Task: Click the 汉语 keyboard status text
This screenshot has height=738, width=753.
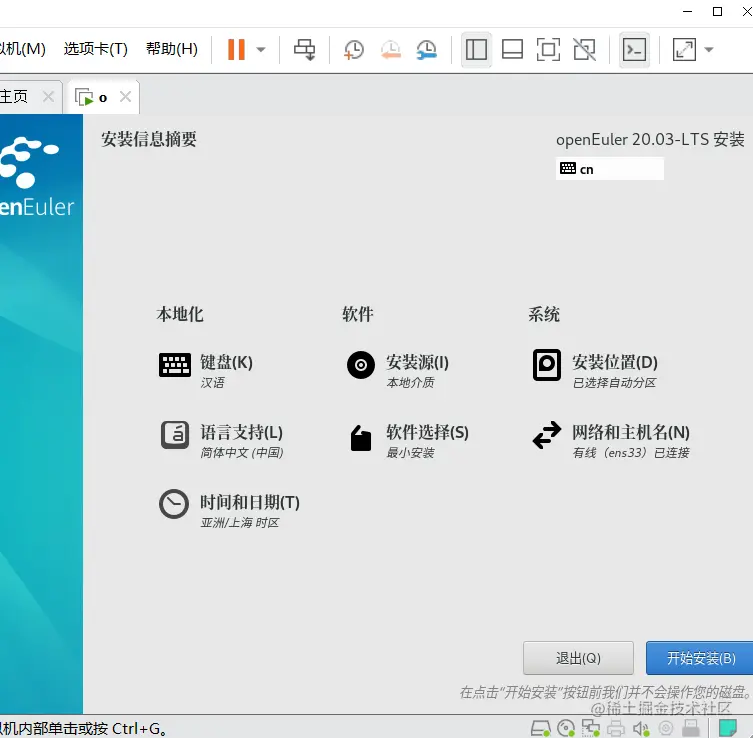Action: click(212, 383)
